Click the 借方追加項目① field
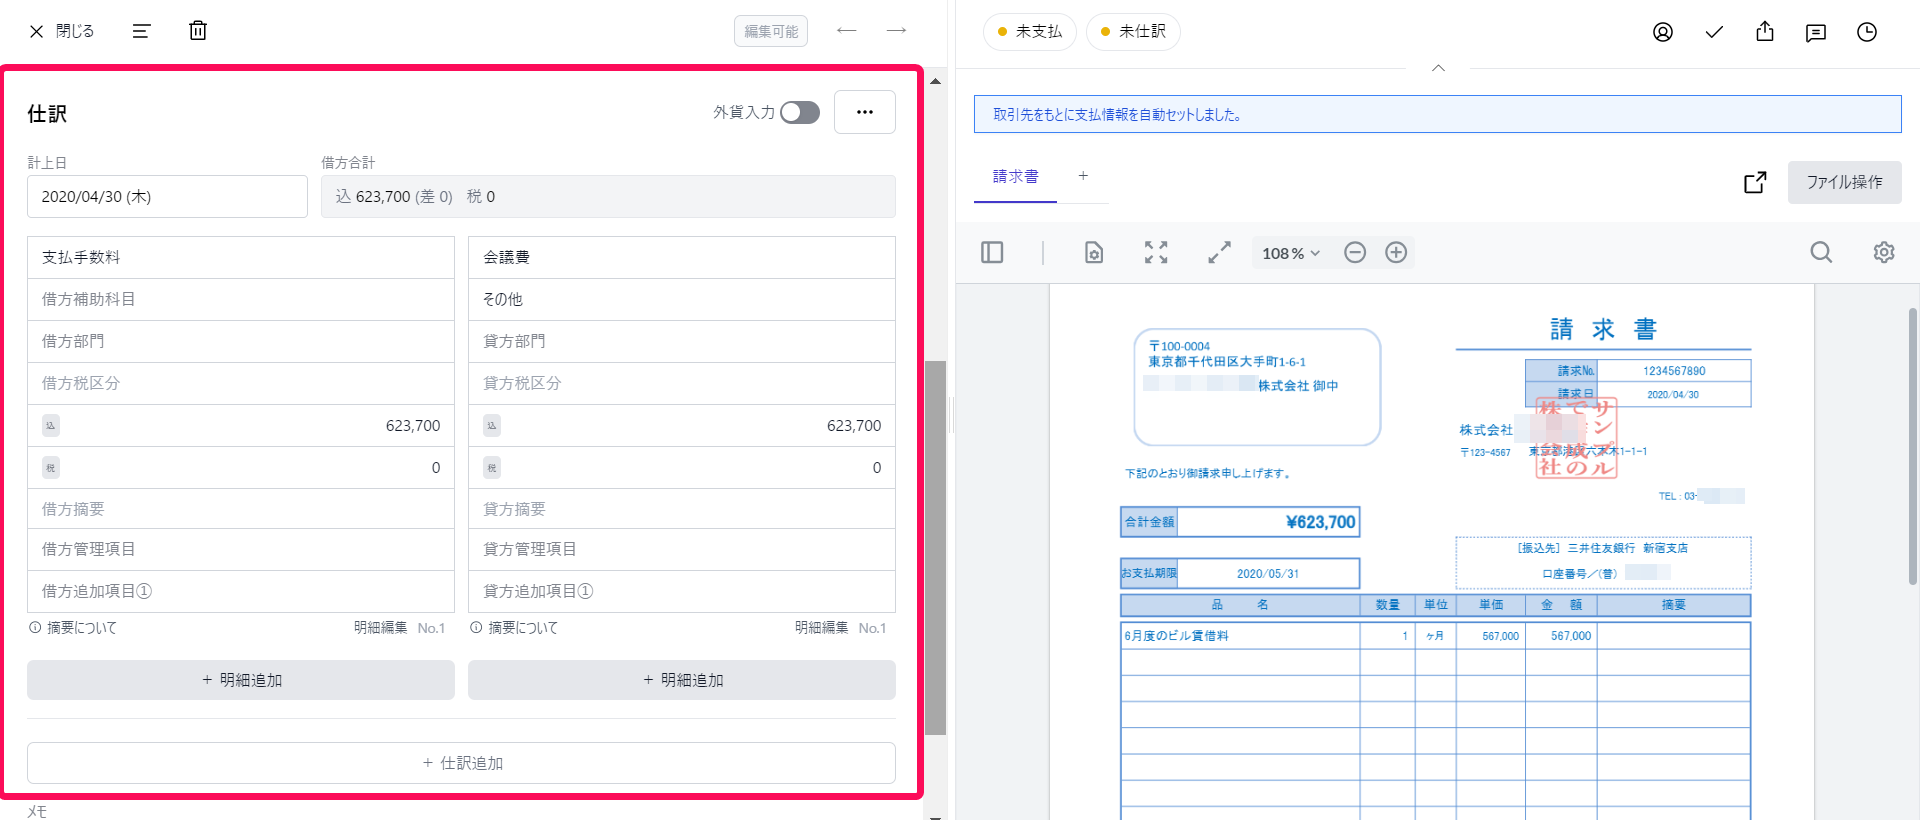This screenshot has height=820, width=1920. click(241, 591)
